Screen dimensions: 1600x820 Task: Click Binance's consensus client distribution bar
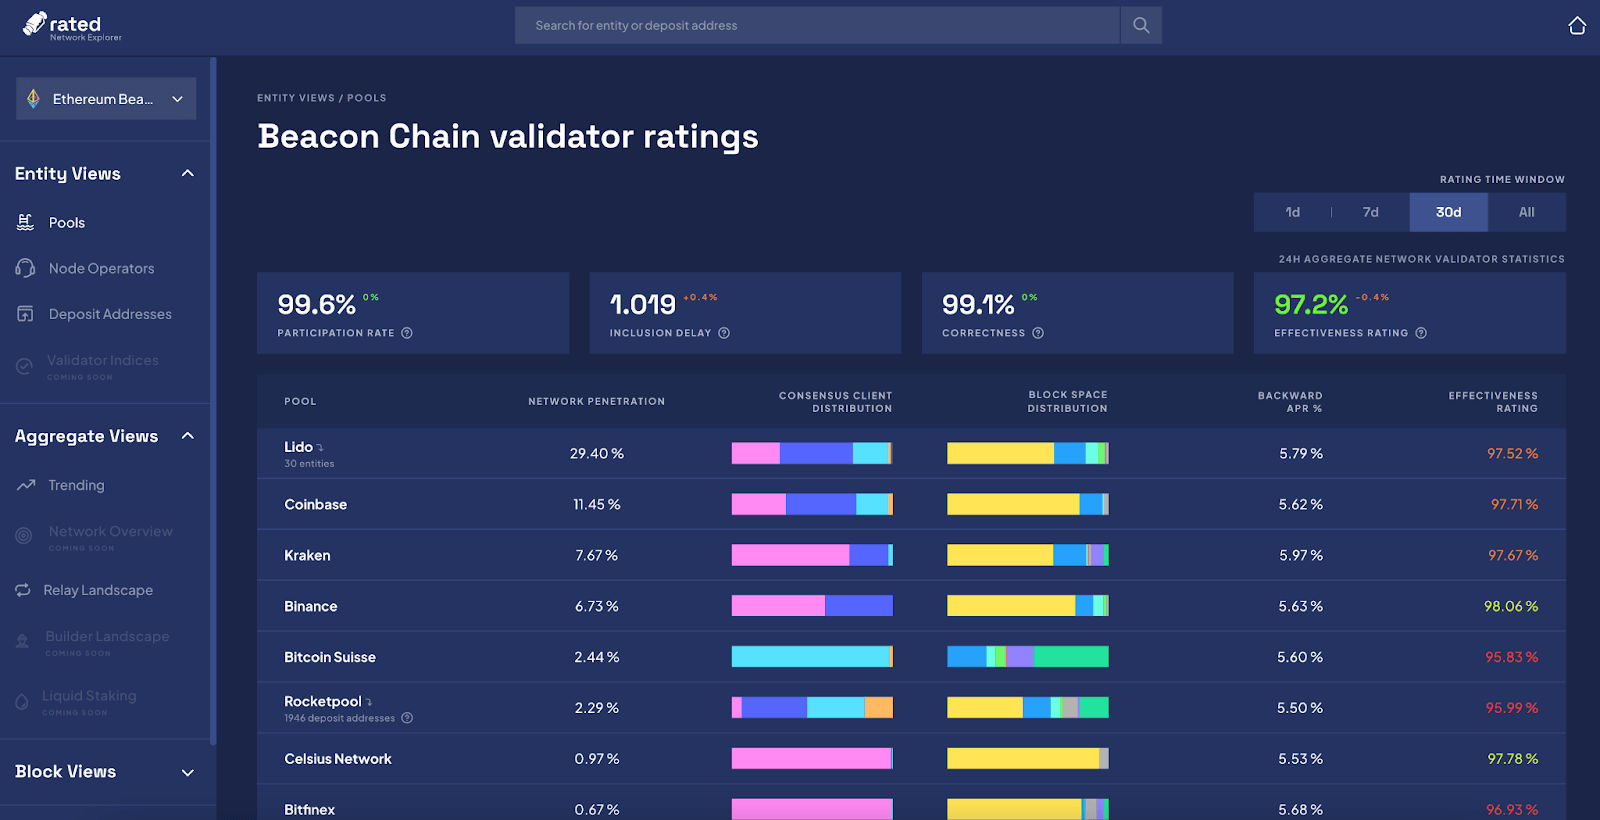coord(811,605)
